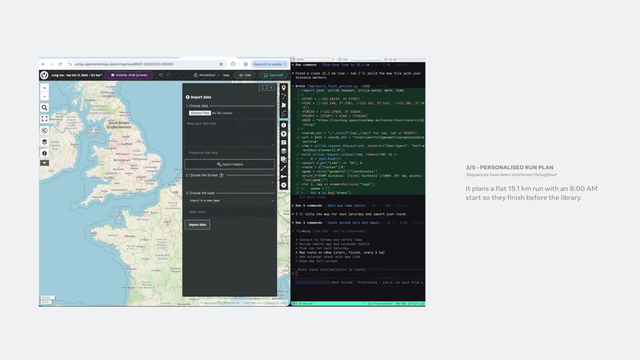Click the Layer name input field
Image resolution: width=640 pixels, height=360 pixels.
pos(230,212)
